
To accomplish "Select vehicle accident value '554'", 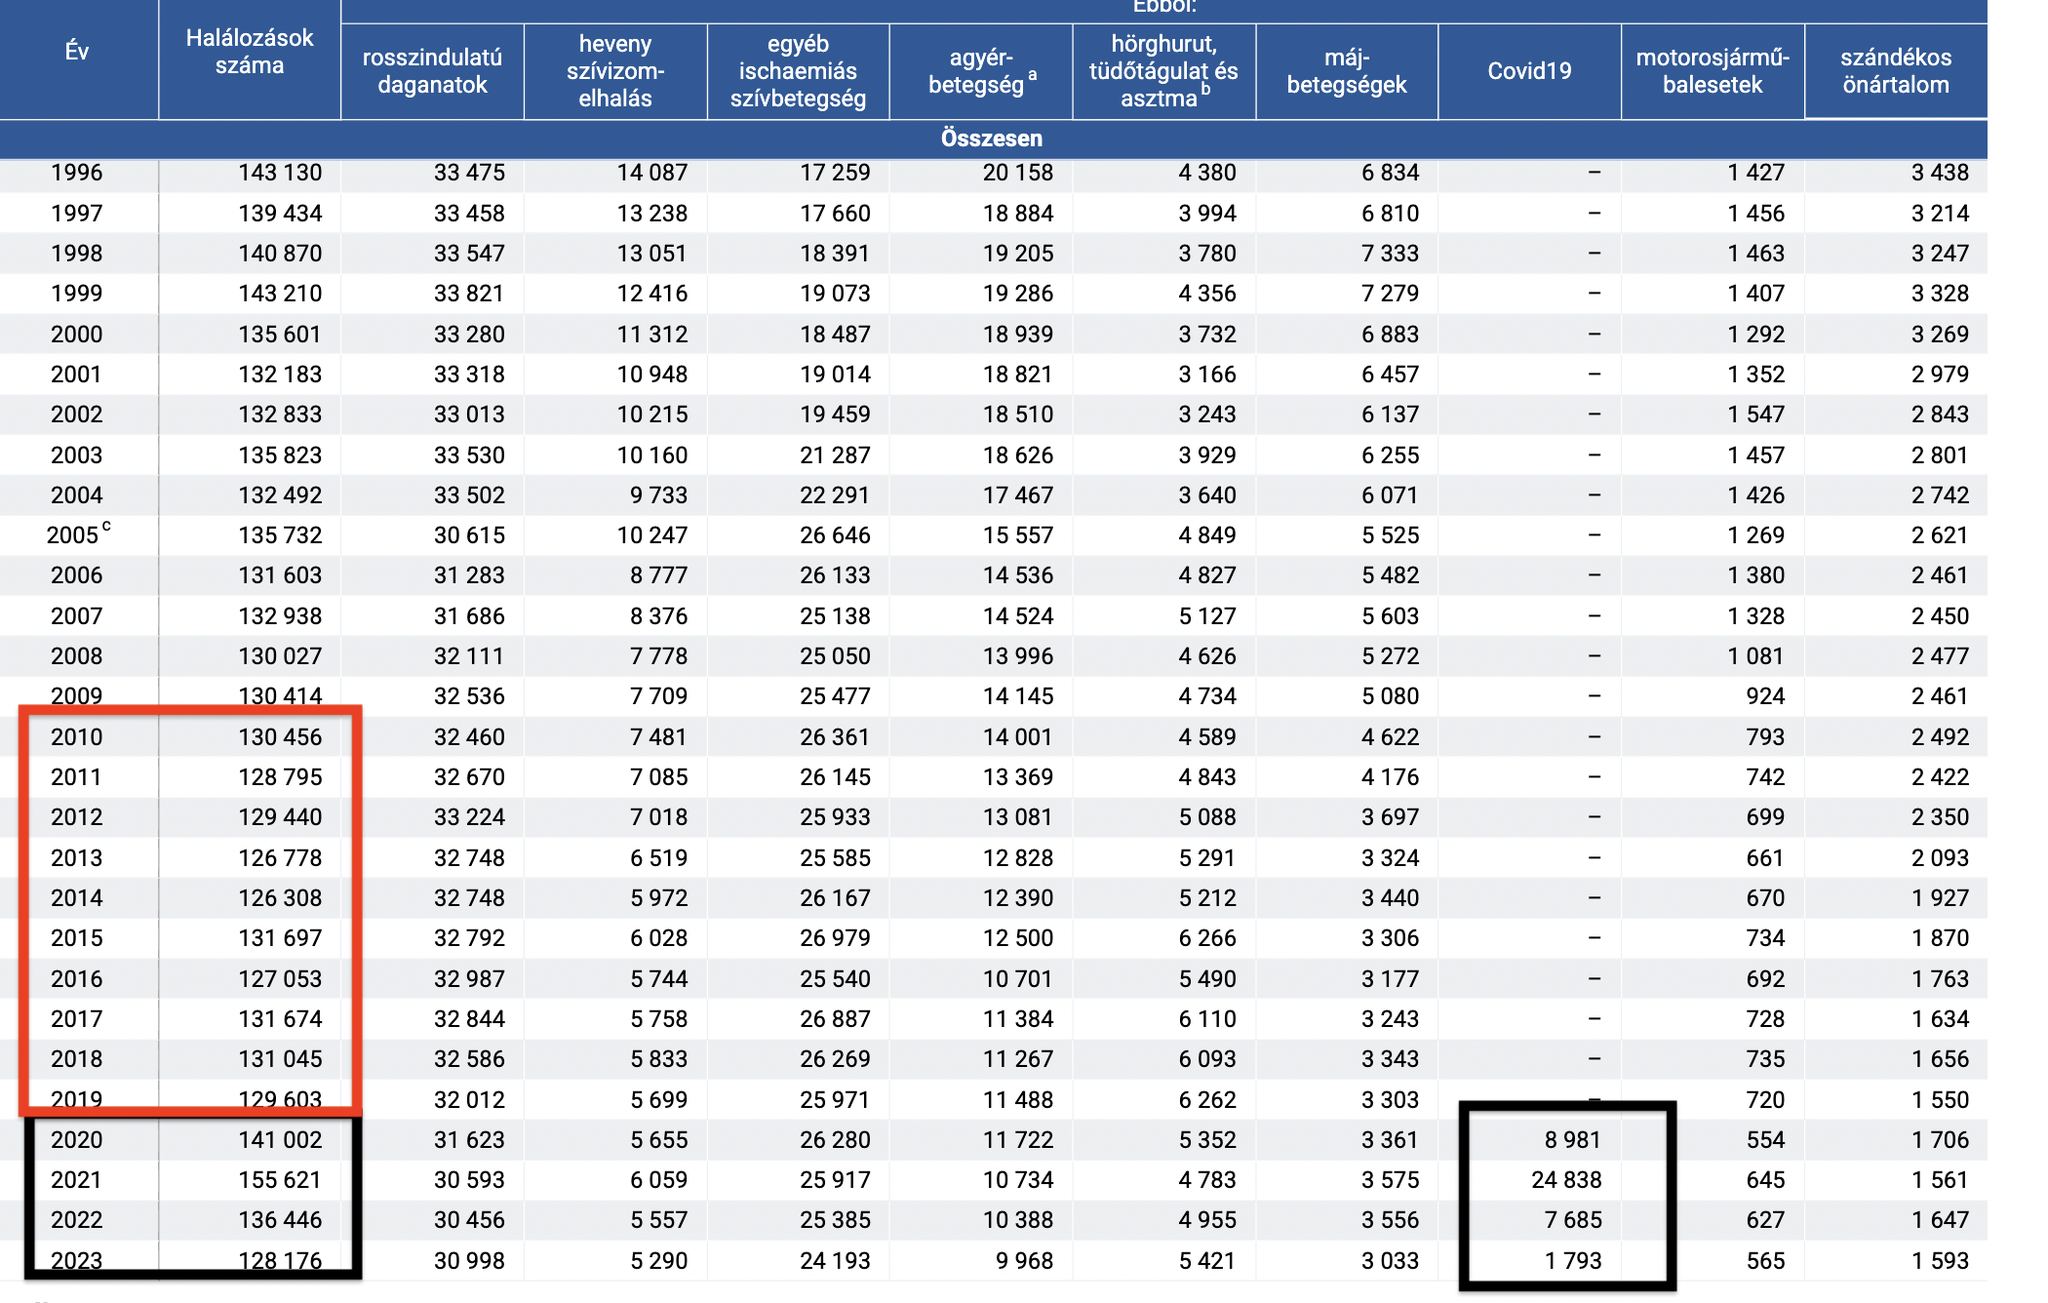I will pos(1765,1139).
